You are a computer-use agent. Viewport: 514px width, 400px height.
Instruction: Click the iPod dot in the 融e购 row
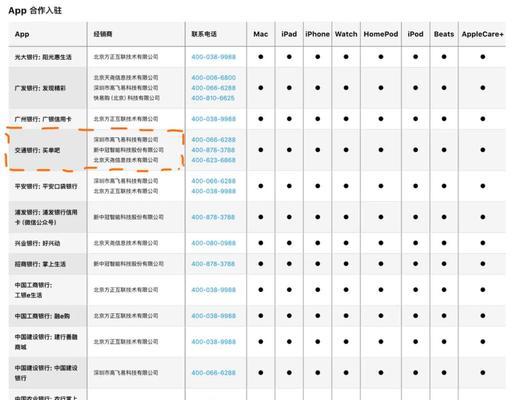pyautogui.click(x=415, y=316)
